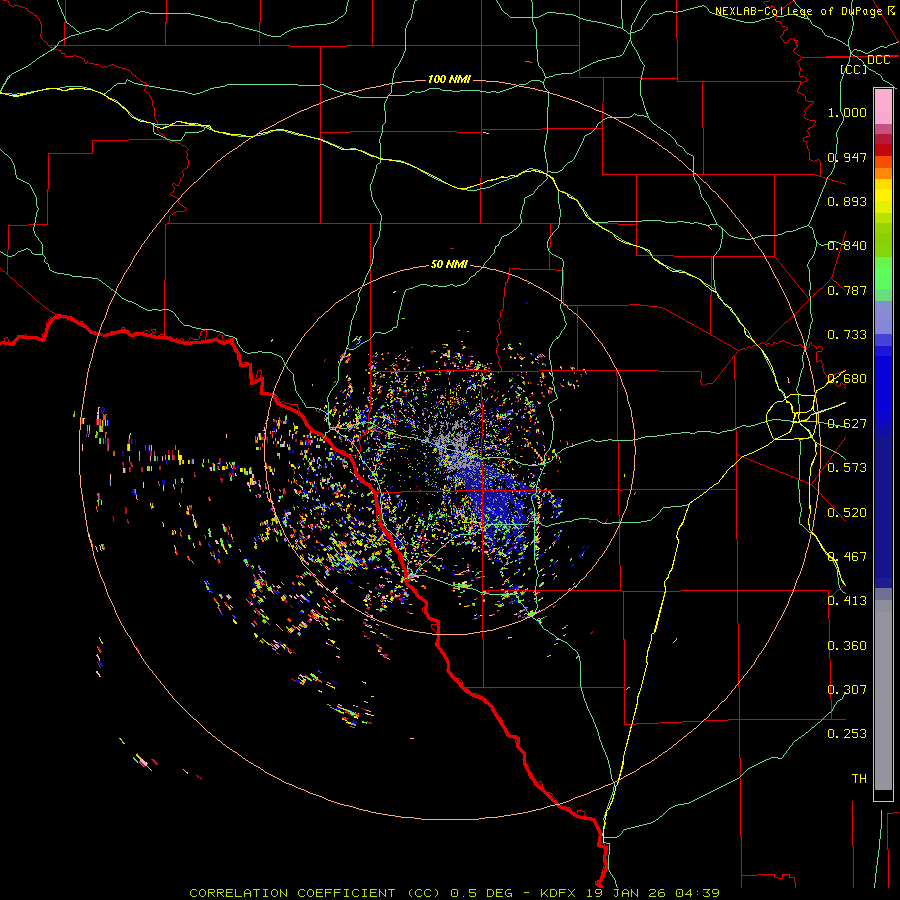Click the 0.5 DEG elevation text in the caption
900x900 pixels.
pyautogui.click(x=481, y=893)
